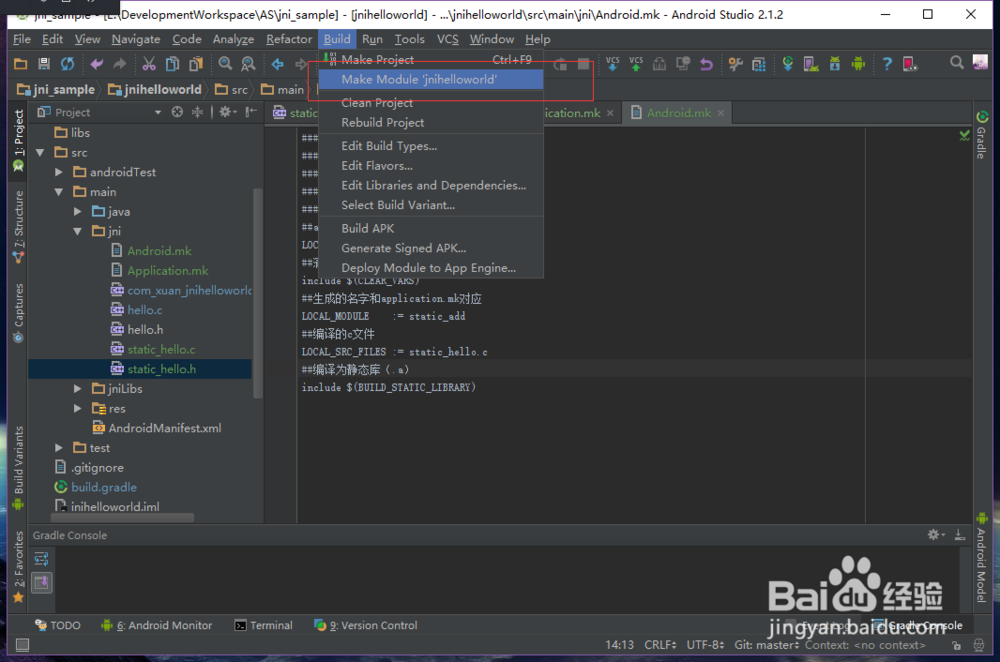Click the gear icon in the Gradle Console header
Viewport: 1000px width, 662px height.
(x=934, y=534)
